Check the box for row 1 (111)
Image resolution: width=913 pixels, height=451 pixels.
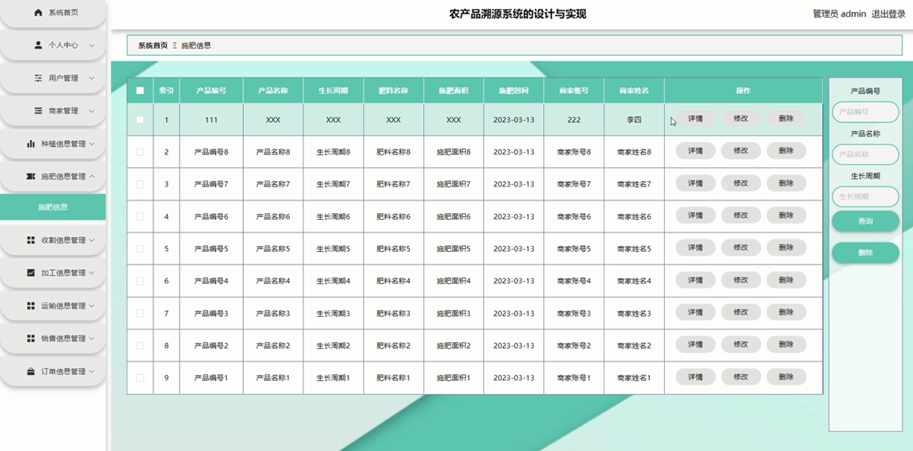click(x=140, y=120)
